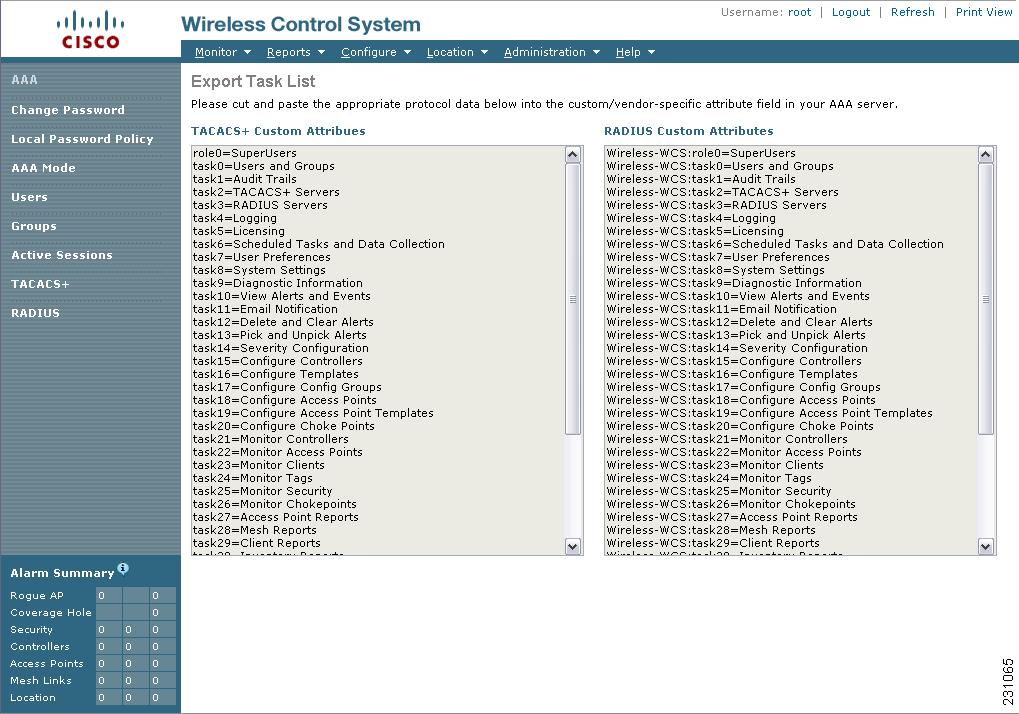Screen dimensions: 1019x714
Task: Click RADIUS list scroll down arrow
Action: (x=985, y=546)
